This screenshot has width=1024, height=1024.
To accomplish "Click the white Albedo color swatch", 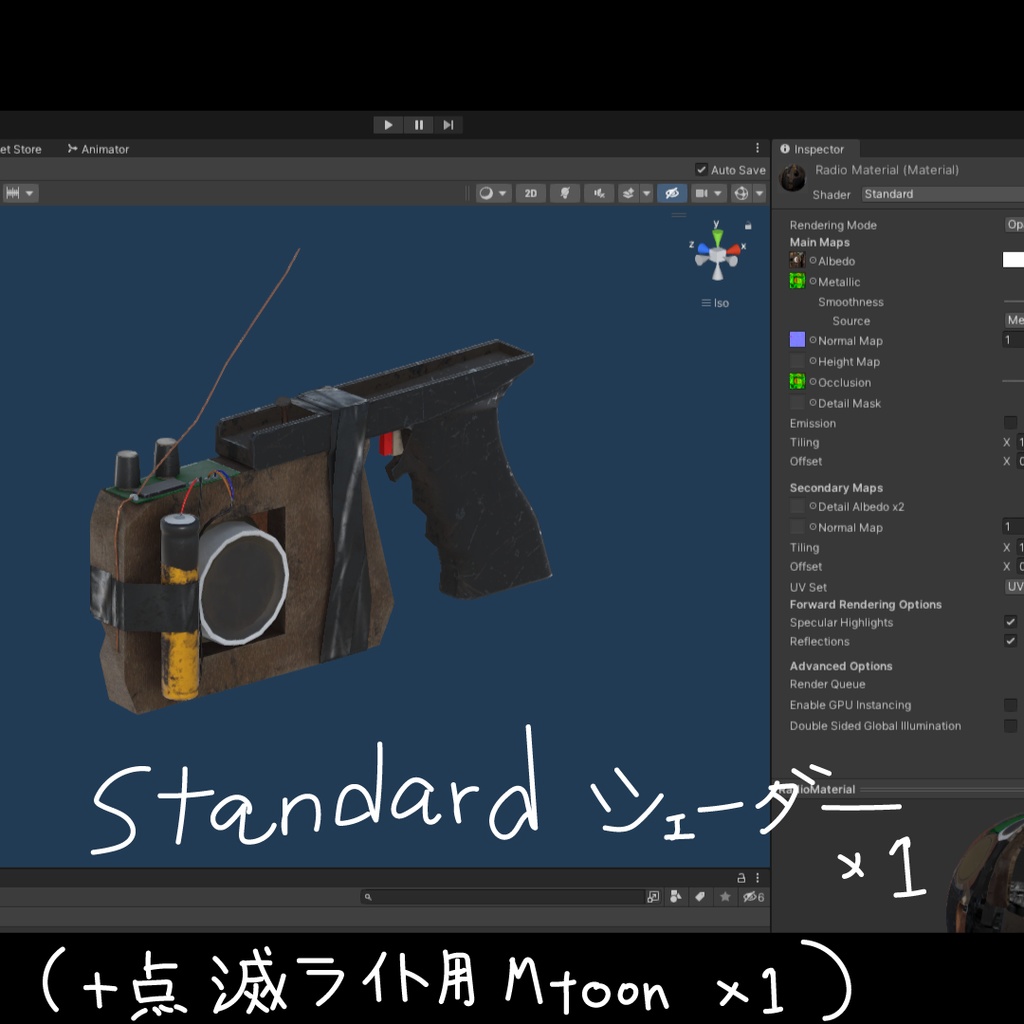I will point(1013,260).
